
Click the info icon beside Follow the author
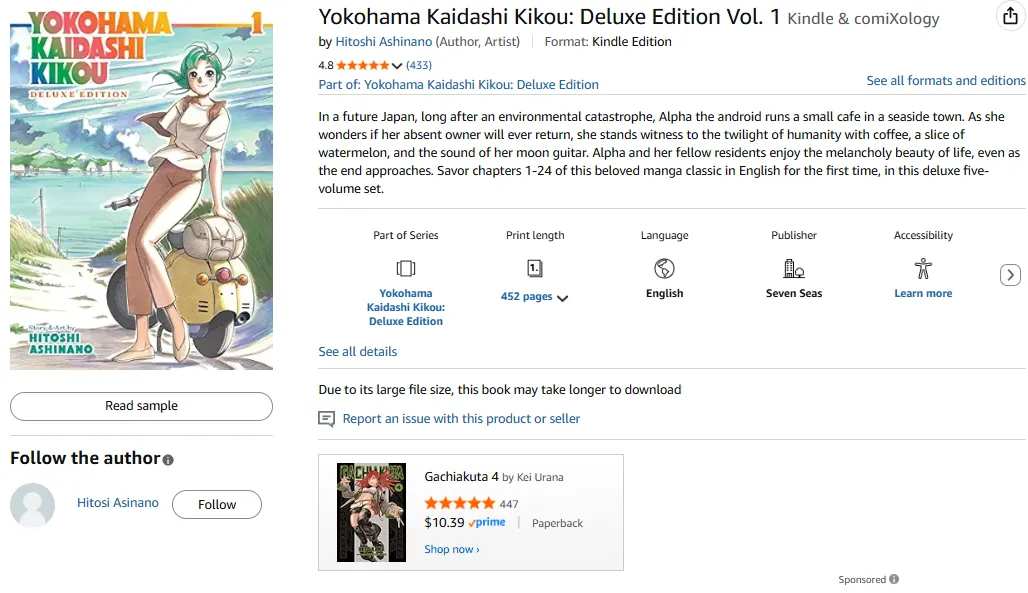pyautogui.click(x=168, y=460)
